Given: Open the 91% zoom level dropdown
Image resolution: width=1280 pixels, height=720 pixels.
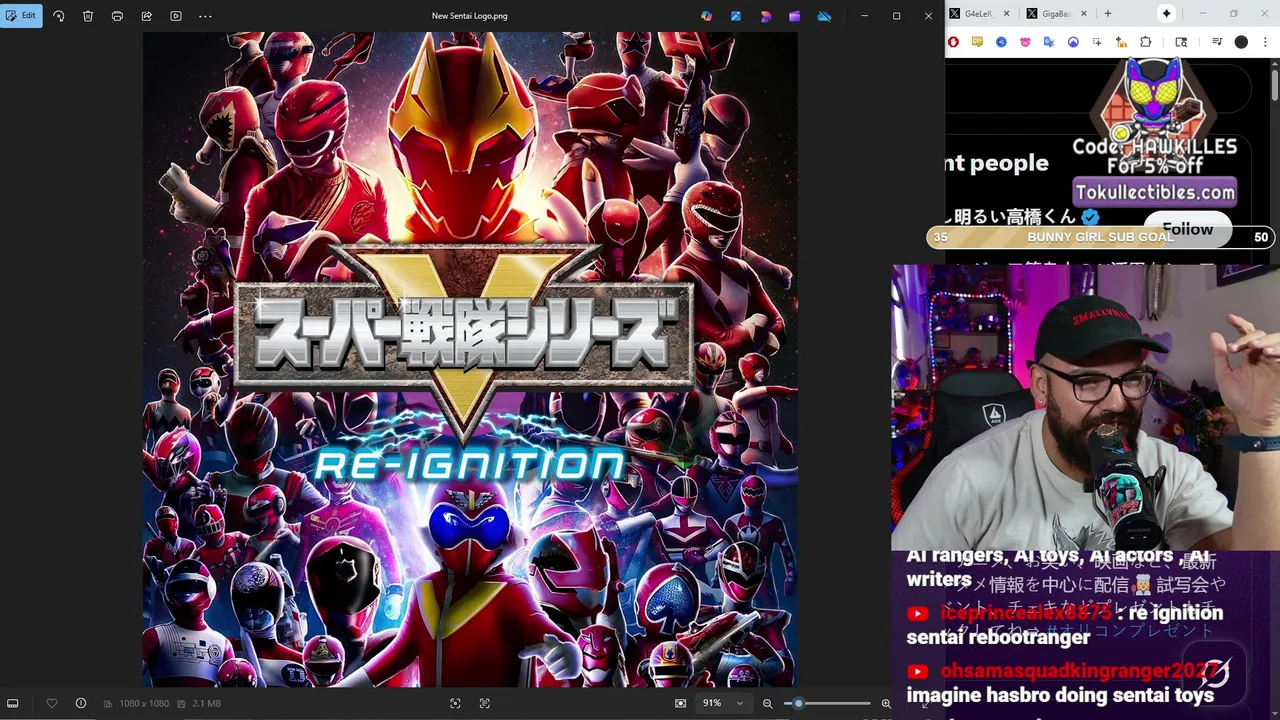Looking at the screenshot, I should pyautogui.click(x=724, y=703).
